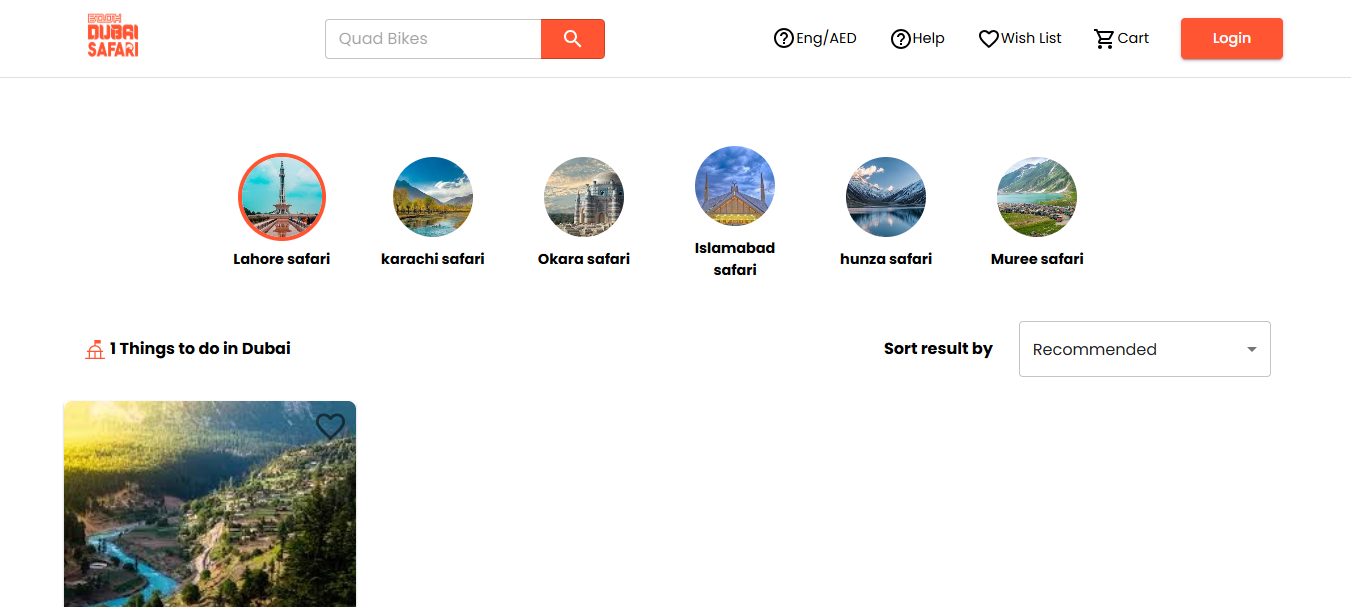Click the Islamabad safari text label
This screenshot has width=1351, height=607.
pyautogui.click(x=735, y=259)
